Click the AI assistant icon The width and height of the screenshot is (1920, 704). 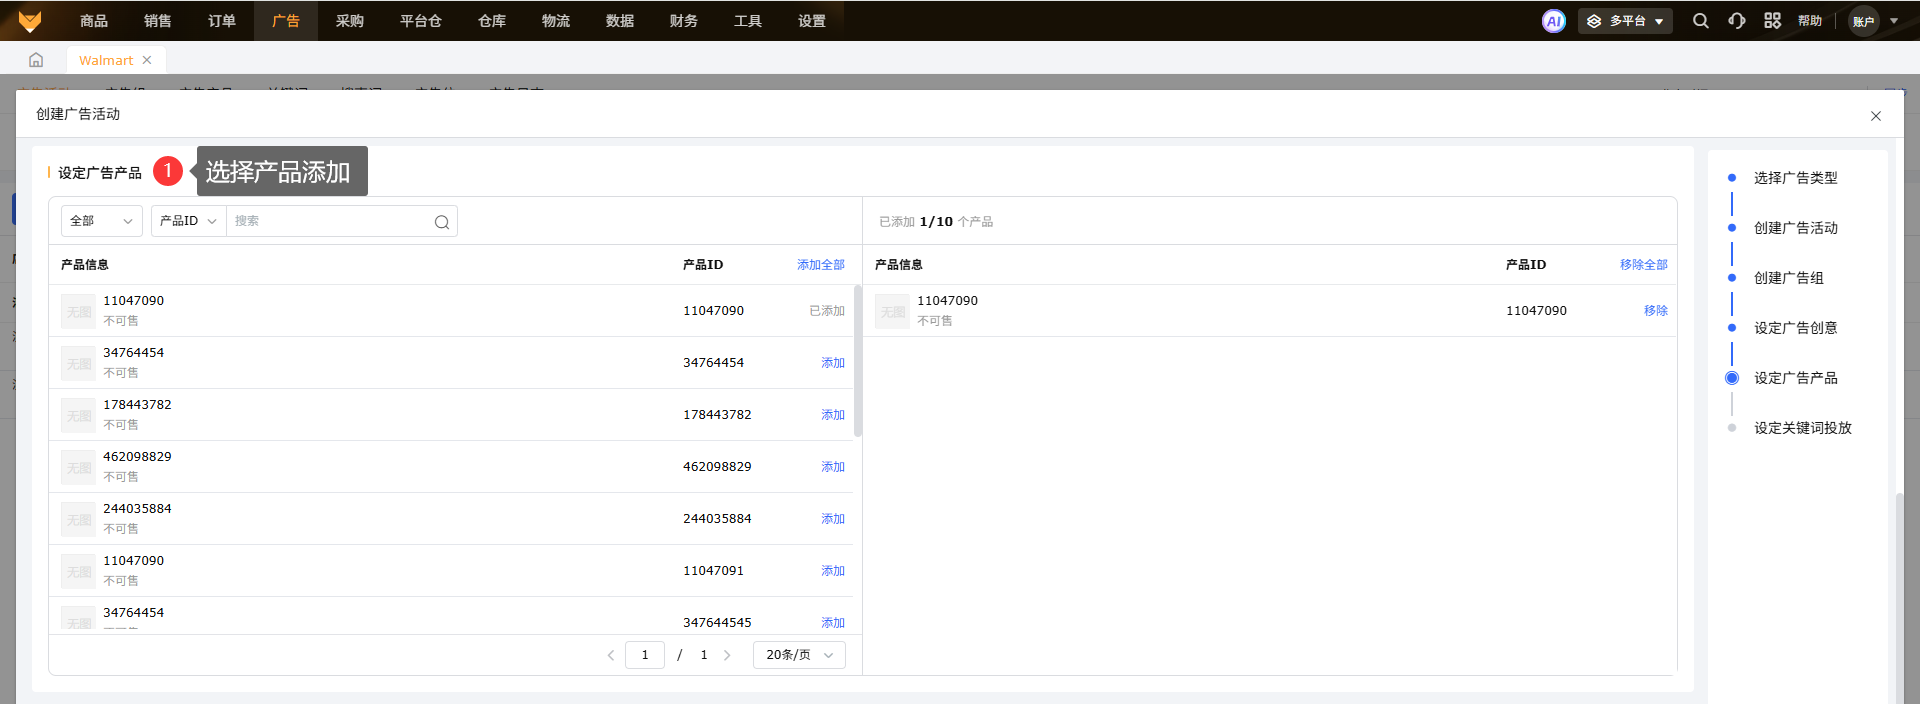tap(1553, 21)
